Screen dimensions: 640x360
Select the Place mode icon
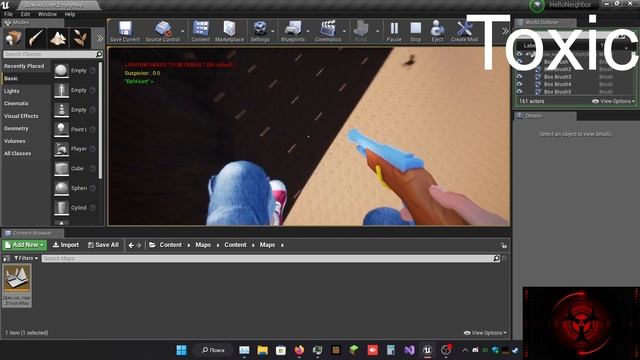click(13, 38)
